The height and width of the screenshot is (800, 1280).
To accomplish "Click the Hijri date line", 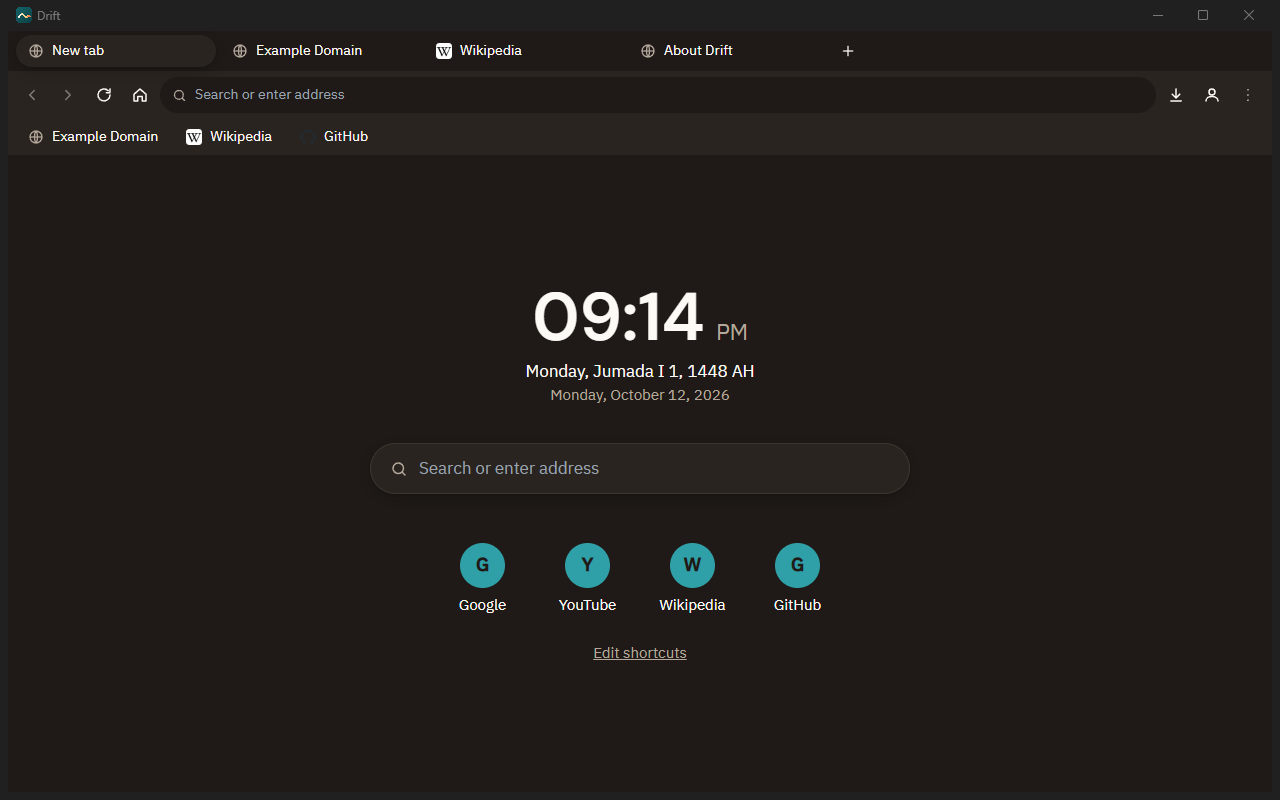I will tap(640, 371).
